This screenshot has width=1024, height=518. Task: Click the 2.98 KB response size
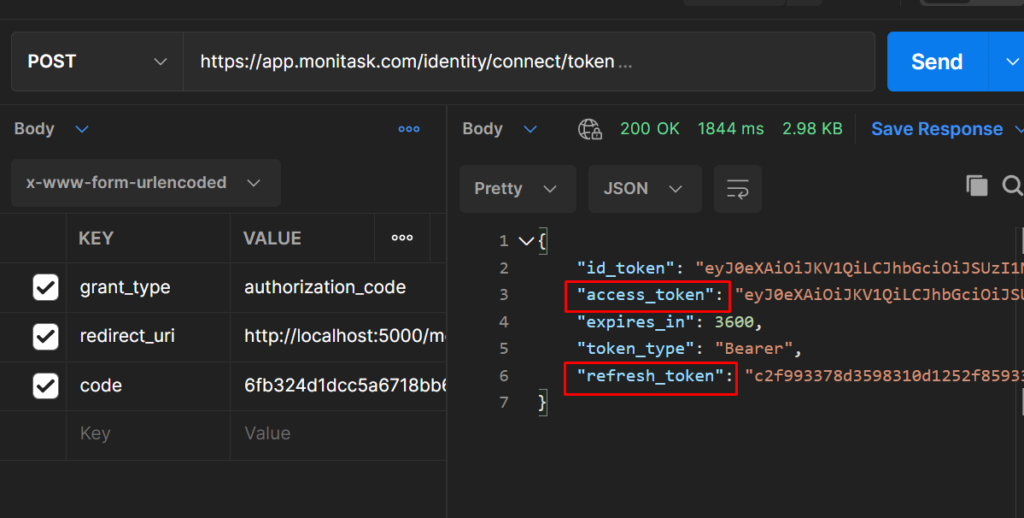tap(812, 129)
